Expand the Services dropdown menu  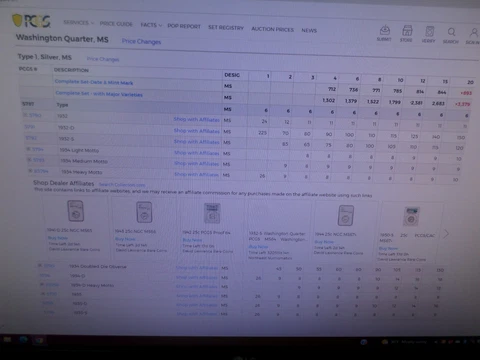[x=79, y=22]
